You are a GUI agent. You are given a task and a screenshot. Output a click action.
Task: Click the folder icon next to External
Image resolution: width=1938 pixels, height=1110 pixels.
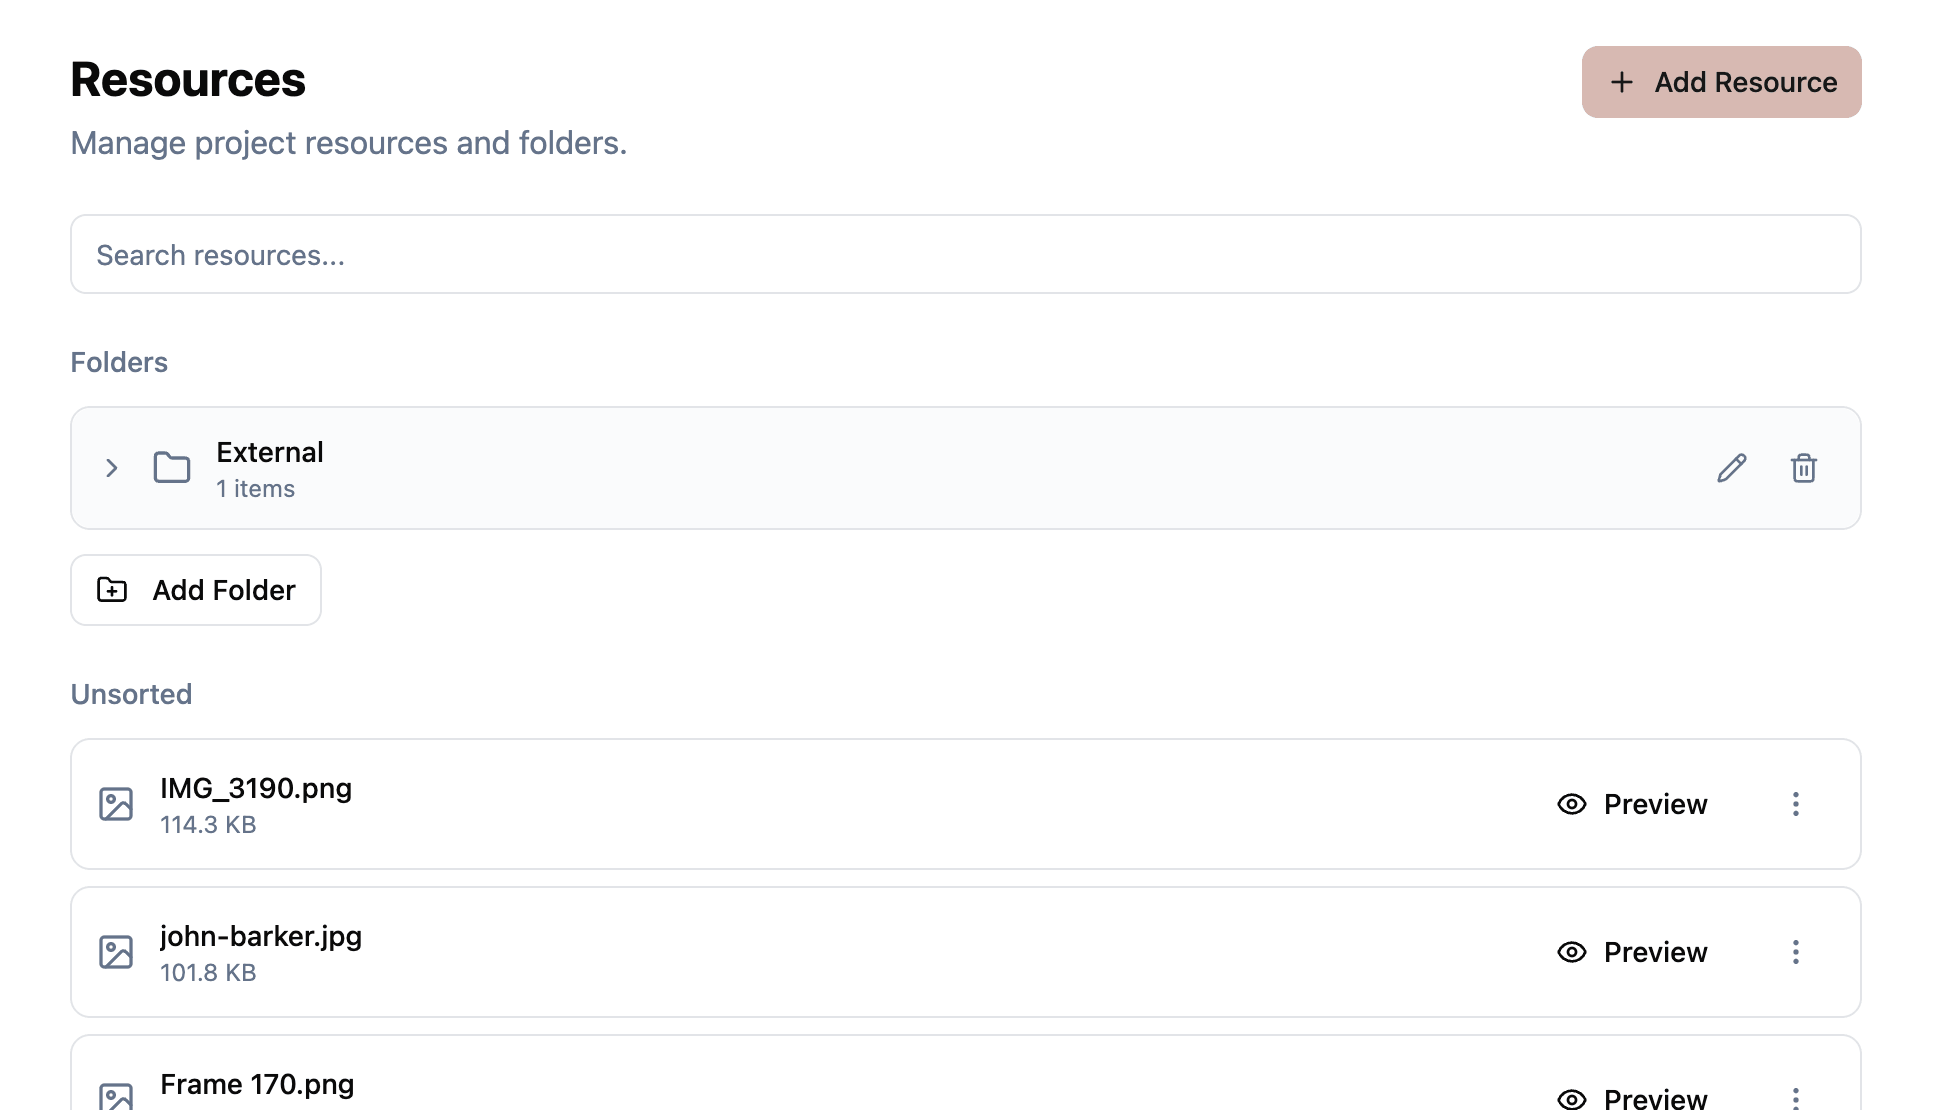click(x=171, y=468)
